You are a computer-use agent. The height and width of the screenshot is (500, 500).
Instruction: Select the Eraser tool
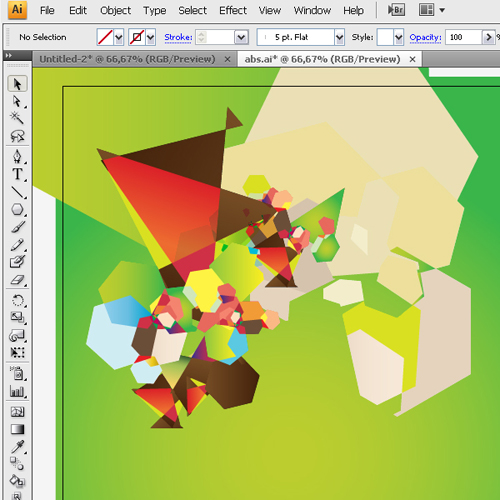point(17,280)
